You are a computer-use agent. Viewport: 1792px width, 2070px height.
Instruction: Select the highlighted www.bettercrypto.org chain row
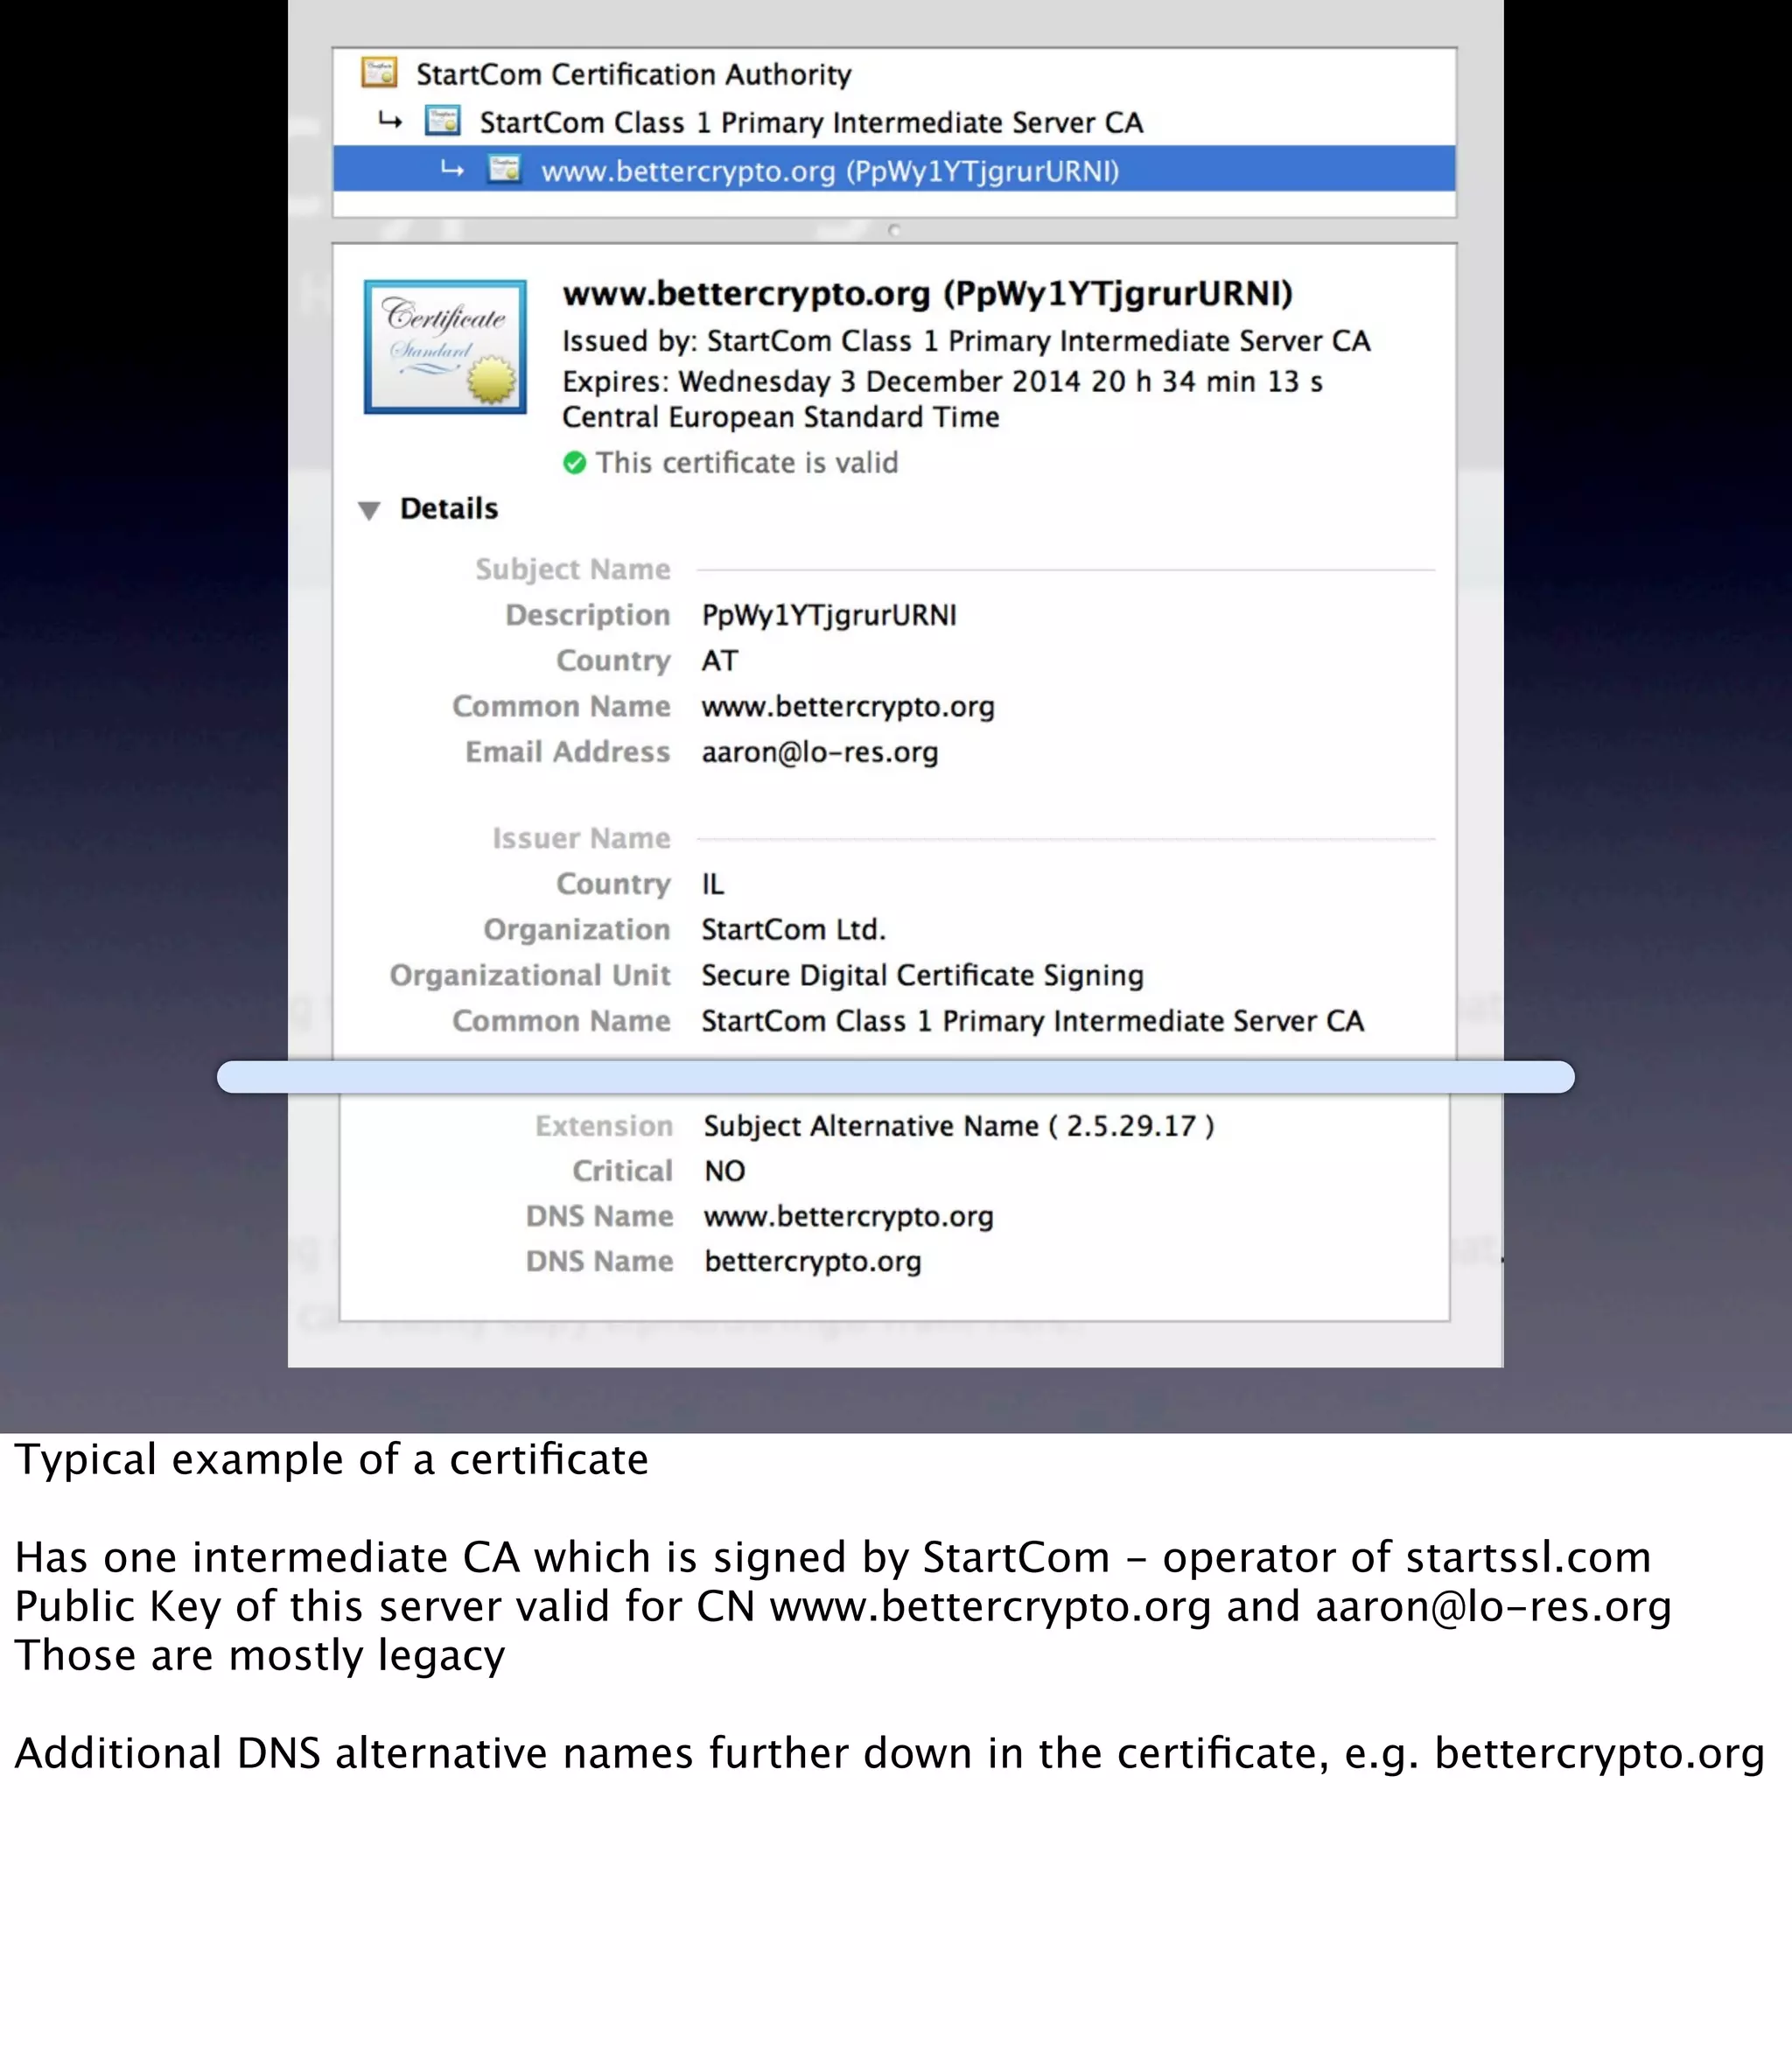pos(894,169)
